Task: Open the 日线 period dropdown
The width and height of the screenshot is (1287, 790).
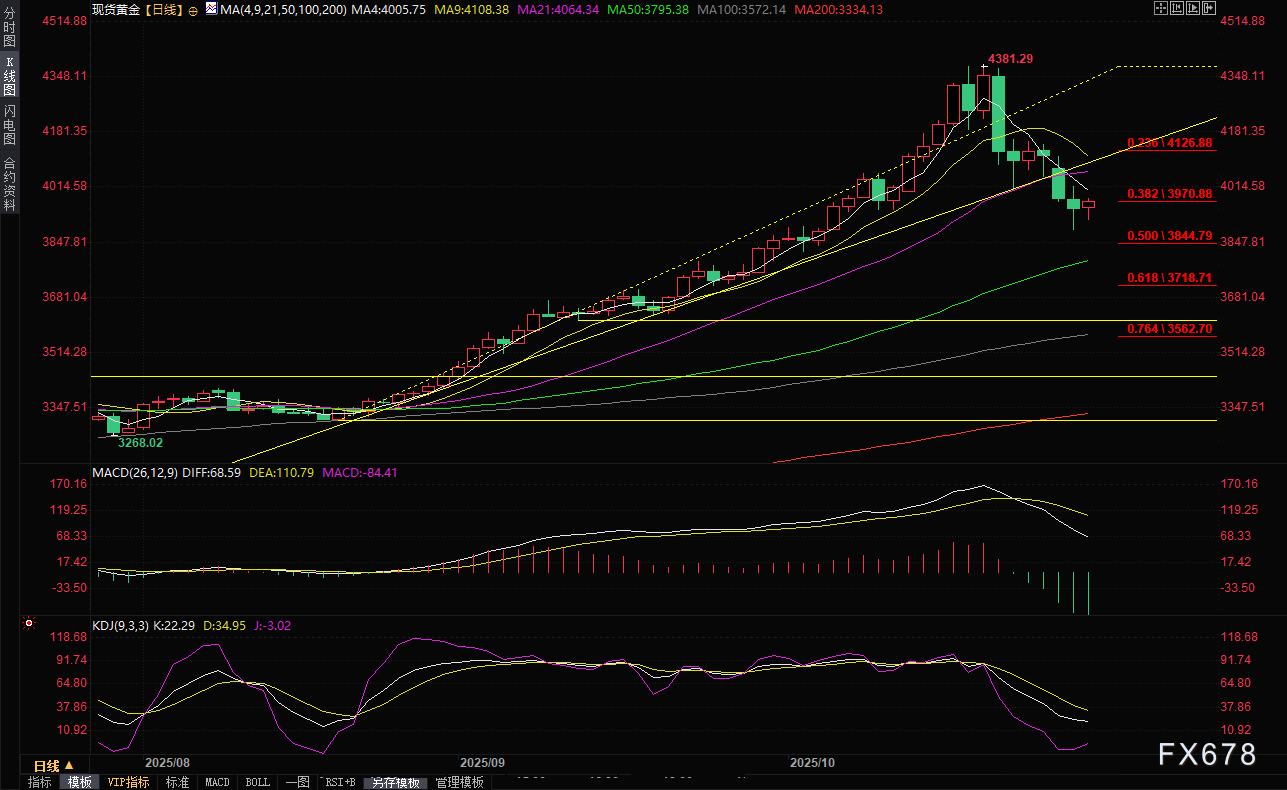Action: click(x=54, y=765)
